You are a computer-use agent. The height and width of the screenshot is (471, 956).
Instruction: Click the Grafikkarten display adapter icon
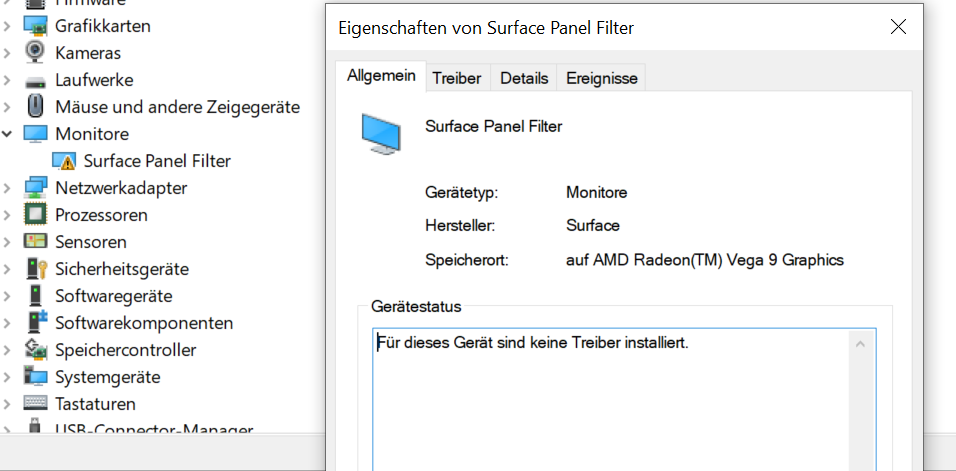point(35,26)
